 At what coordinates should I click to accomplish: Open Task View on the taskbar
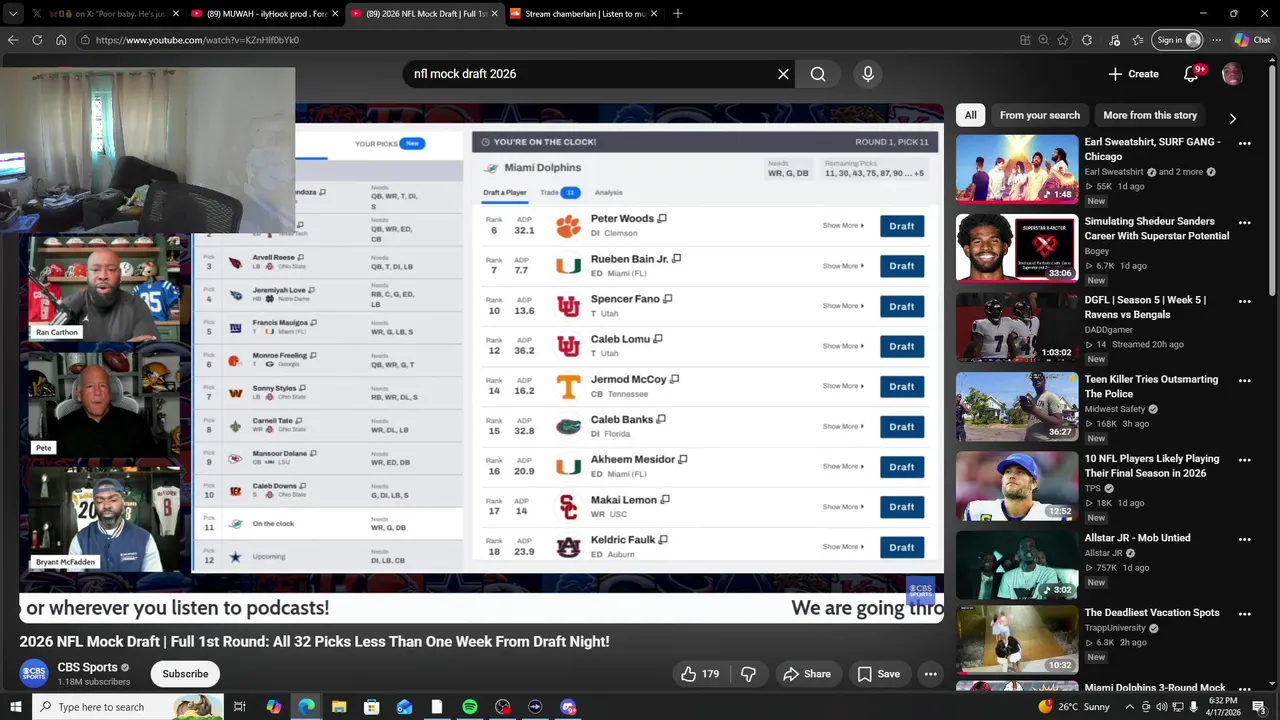point(240,707)
